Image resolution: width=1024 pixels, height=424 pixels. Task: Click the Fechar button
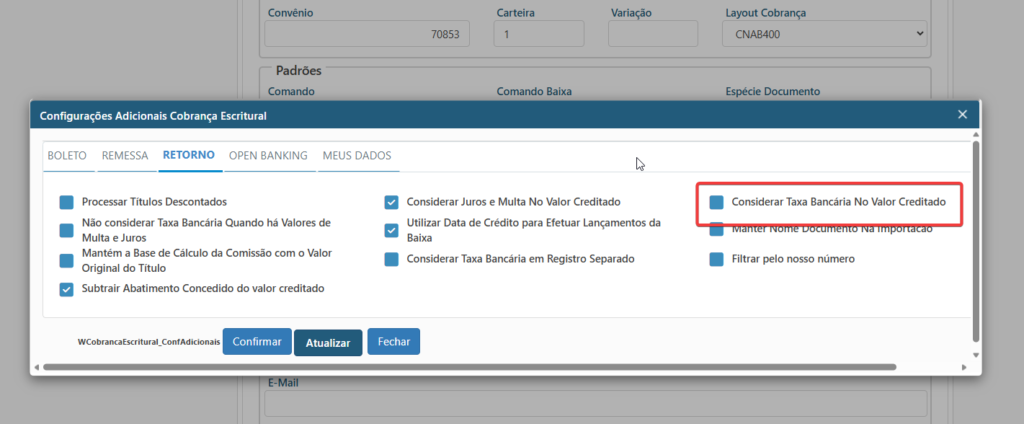point(394,342)
